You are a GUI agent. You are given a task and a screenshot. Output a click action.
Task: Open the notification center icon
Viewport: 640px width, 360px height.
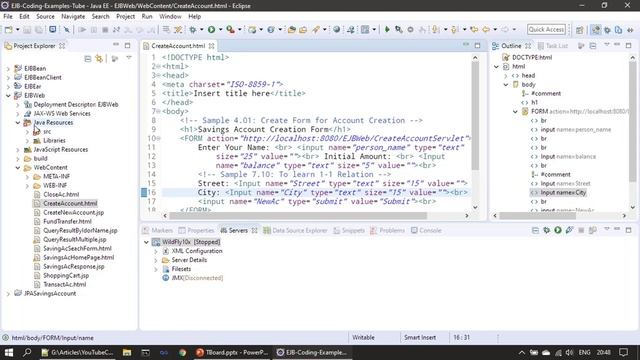point(623,352)
